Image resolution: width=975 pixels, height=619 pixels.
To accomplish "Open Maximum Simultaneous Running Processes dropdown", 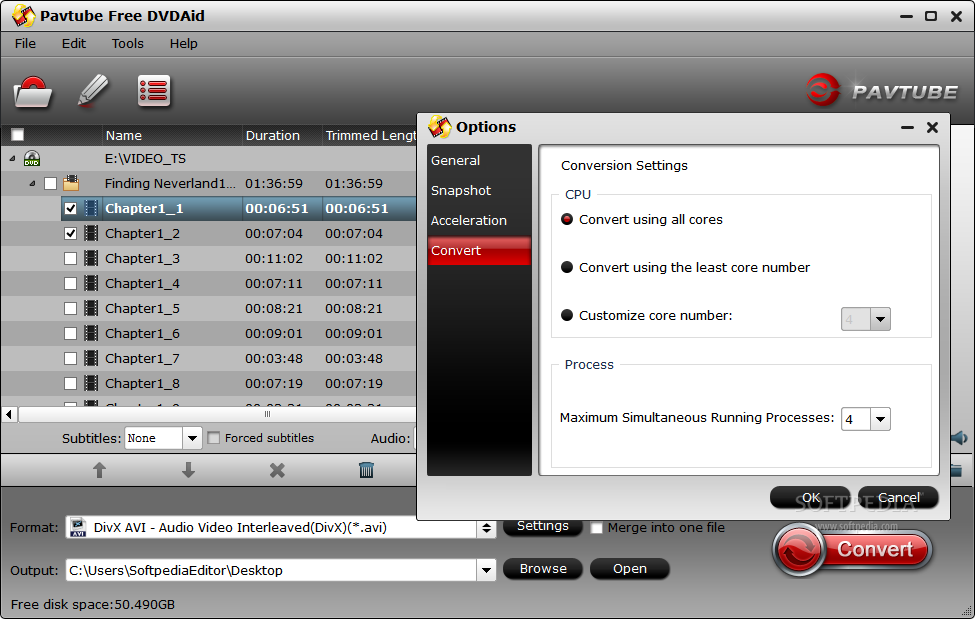I will point(880,419).
